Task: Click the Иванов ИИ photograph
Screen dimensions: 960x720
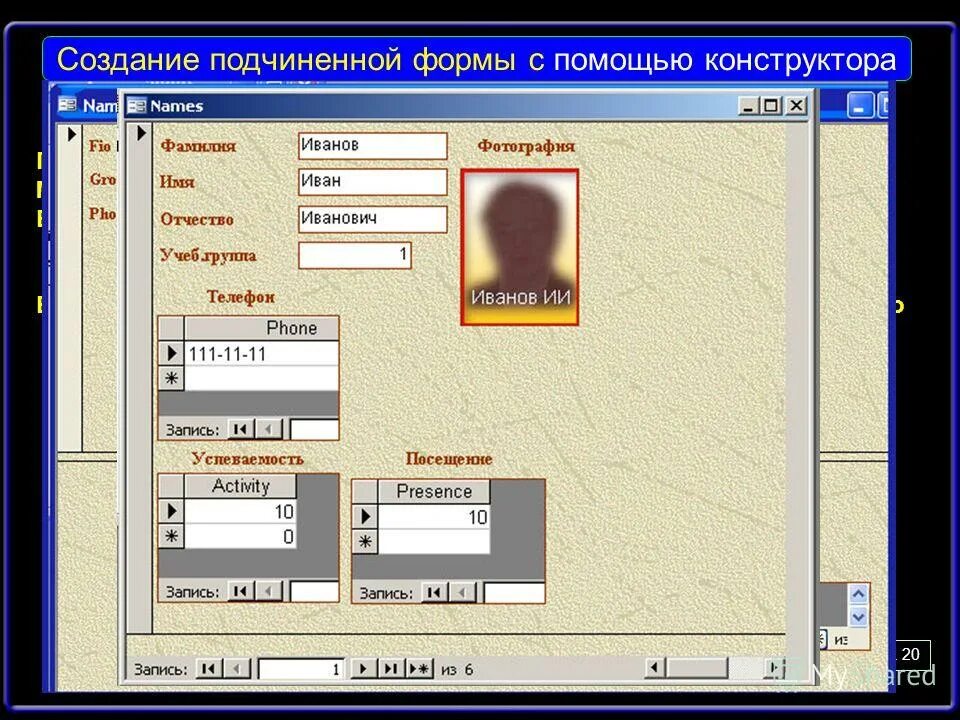Action: [x=520, y=245]
